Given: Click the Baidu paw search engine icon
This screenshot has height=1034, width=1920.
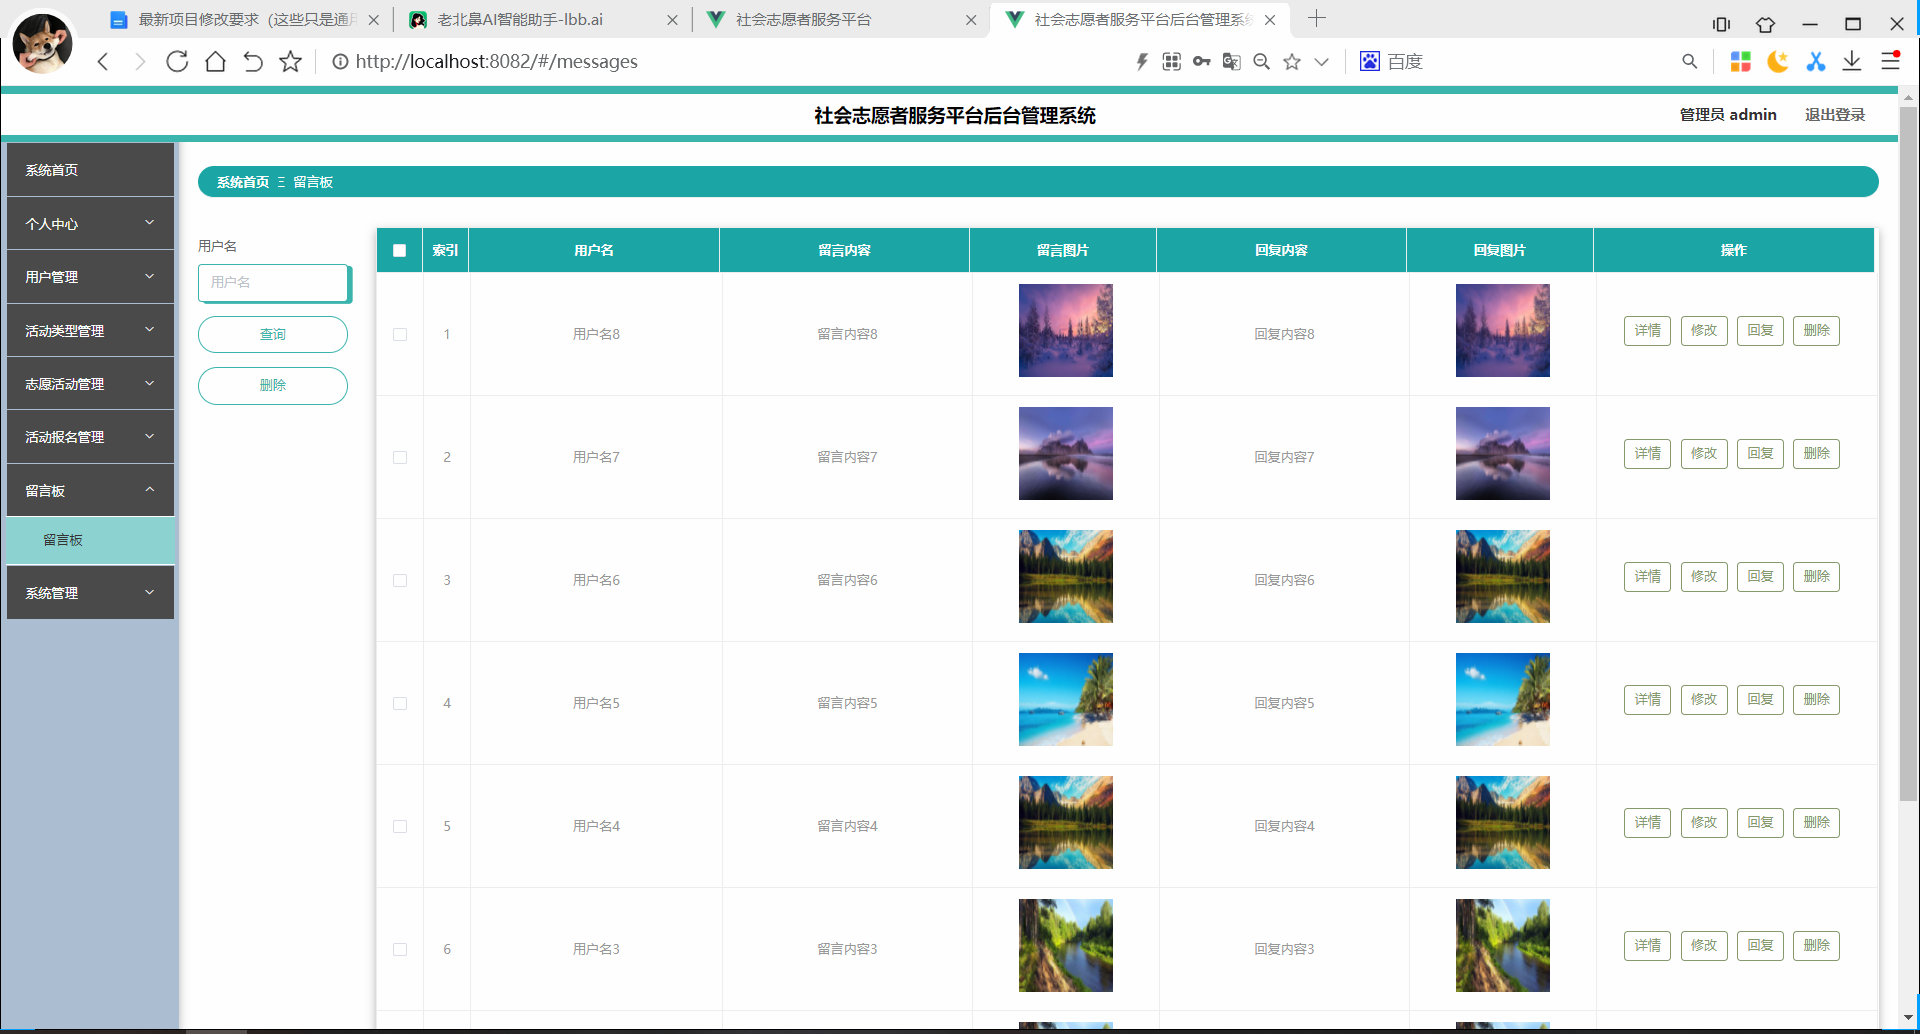Looking at the screenshot, I should (1370, 61).
